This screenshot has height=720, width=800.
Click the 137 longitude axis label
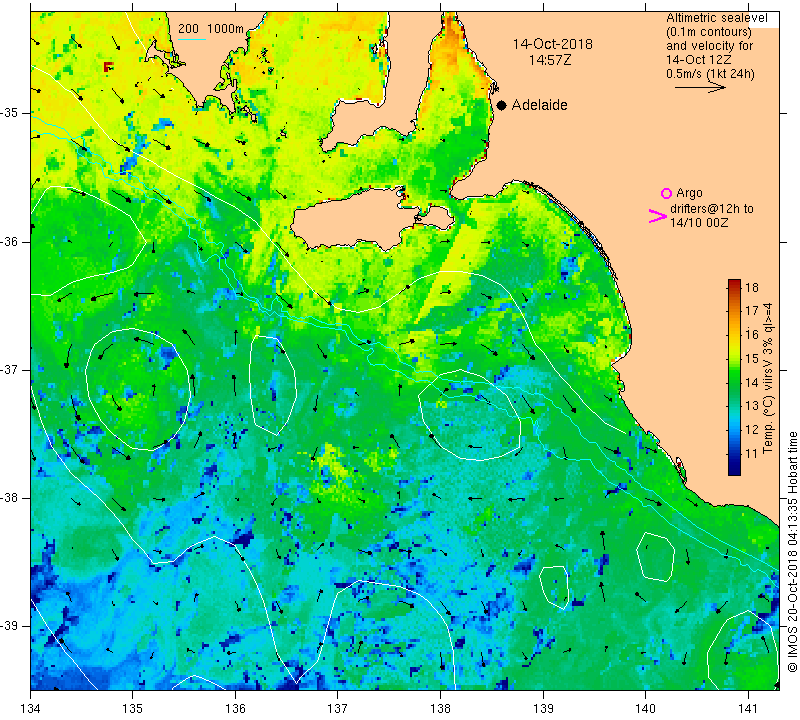338,708
